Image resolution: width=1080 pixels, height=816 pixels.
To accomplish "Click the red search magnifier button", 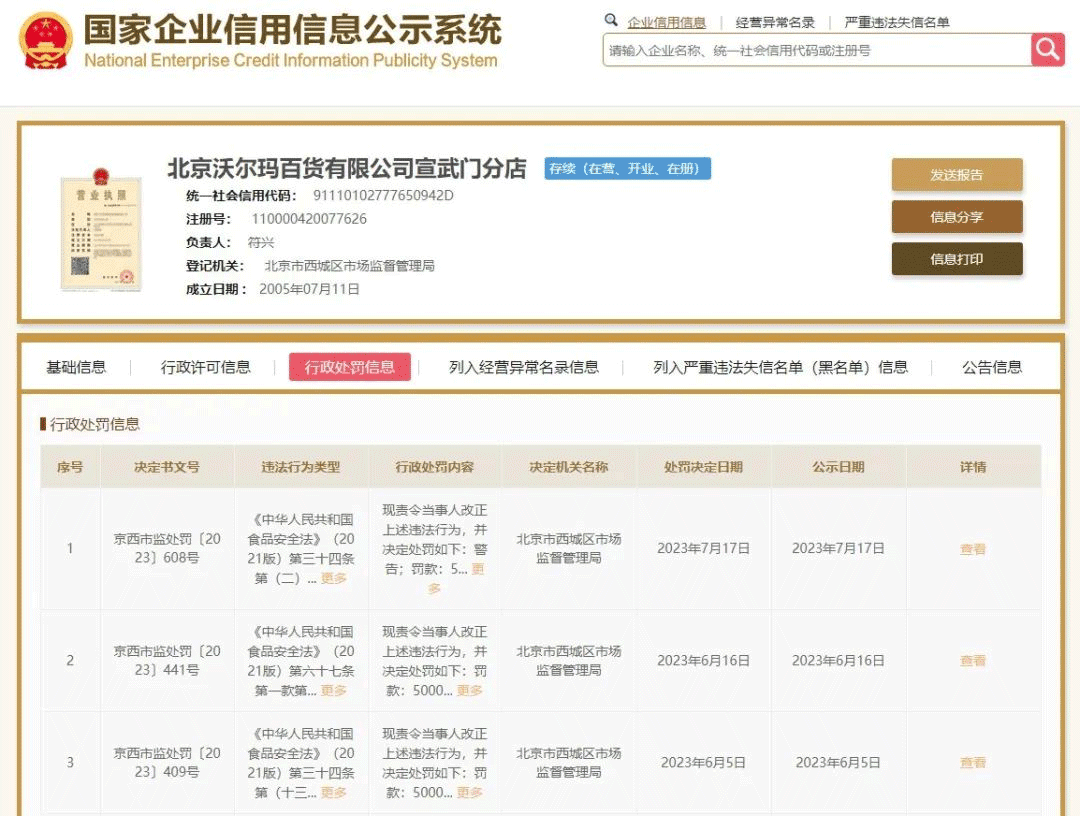I will 1048,49.
